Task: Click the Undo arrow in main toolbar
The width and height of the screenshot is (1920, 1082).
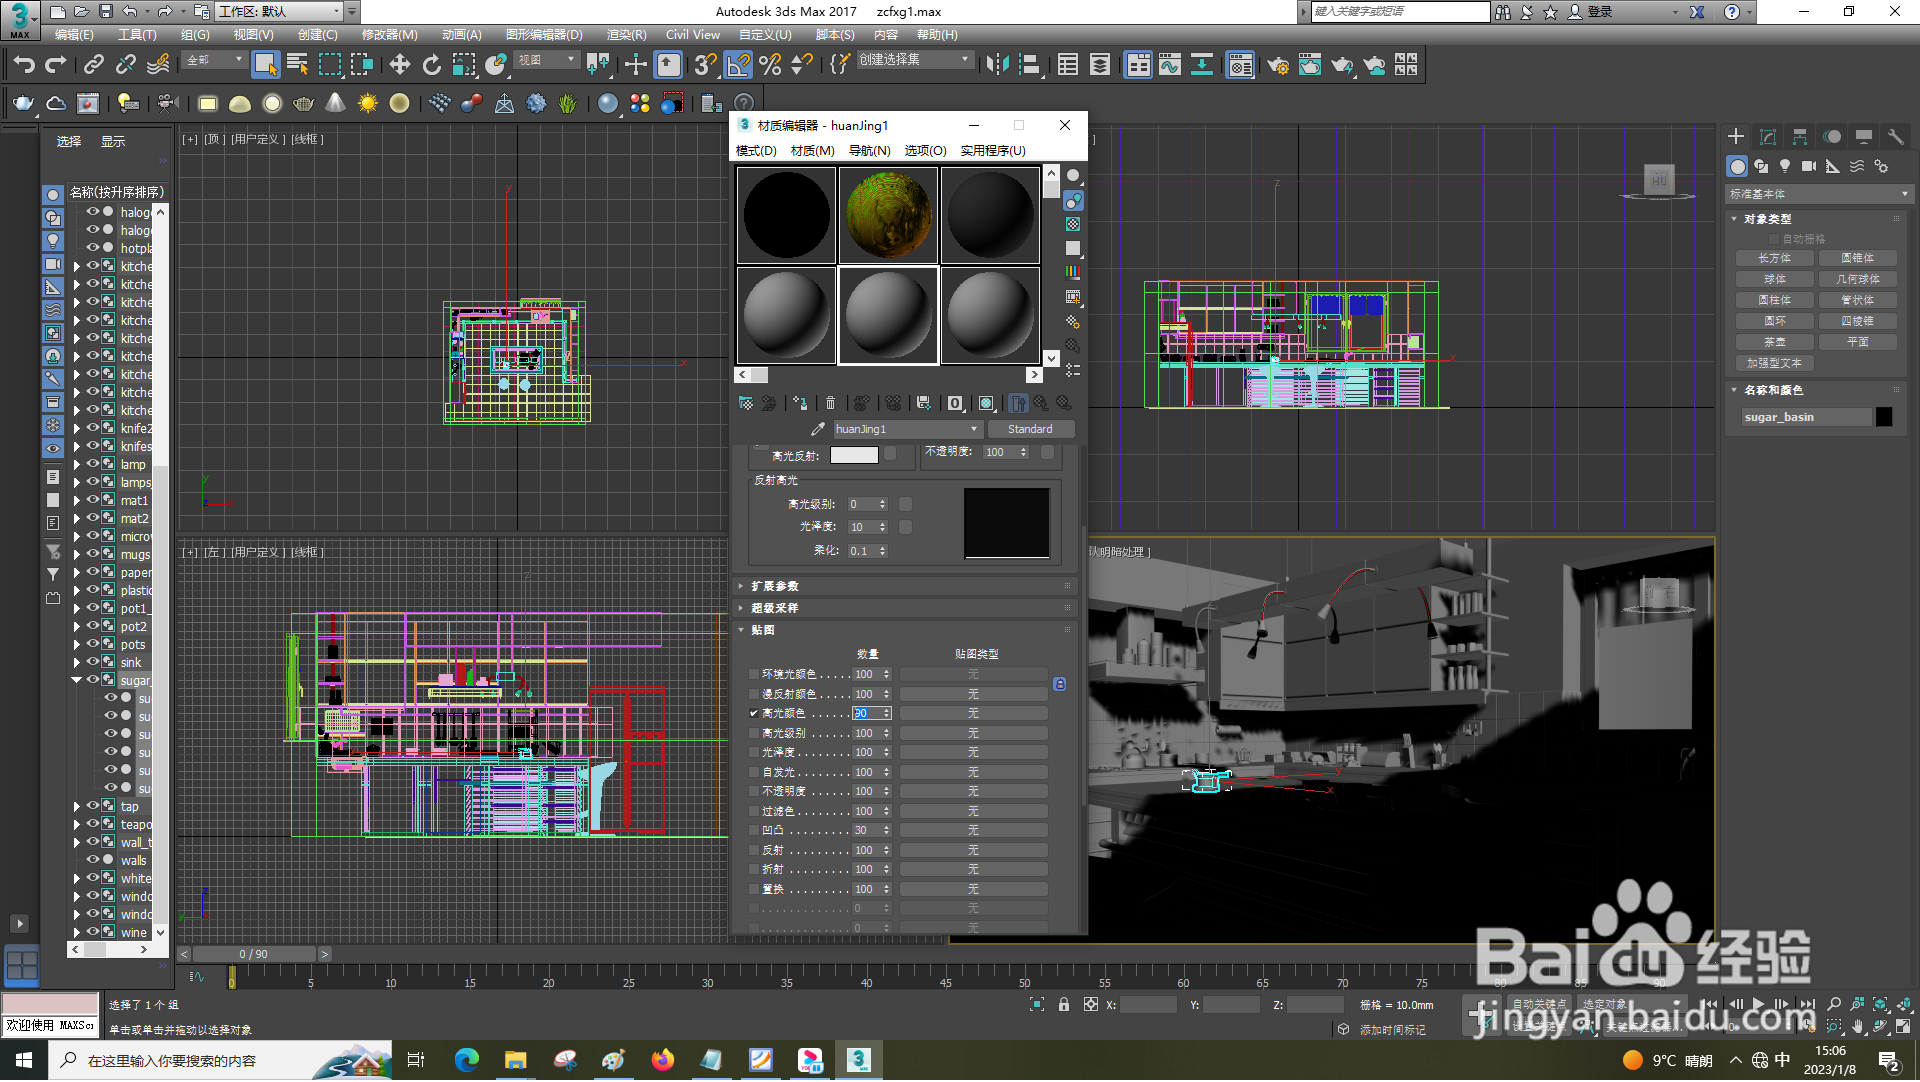Action: 24,65
